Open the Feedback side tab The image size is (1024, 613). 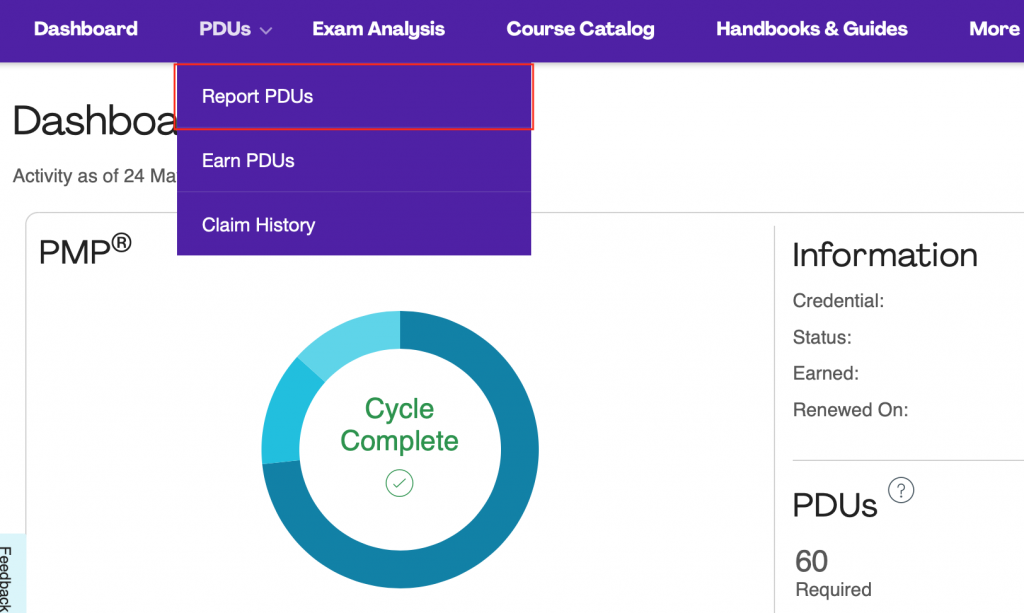click(x=11, y=575)
